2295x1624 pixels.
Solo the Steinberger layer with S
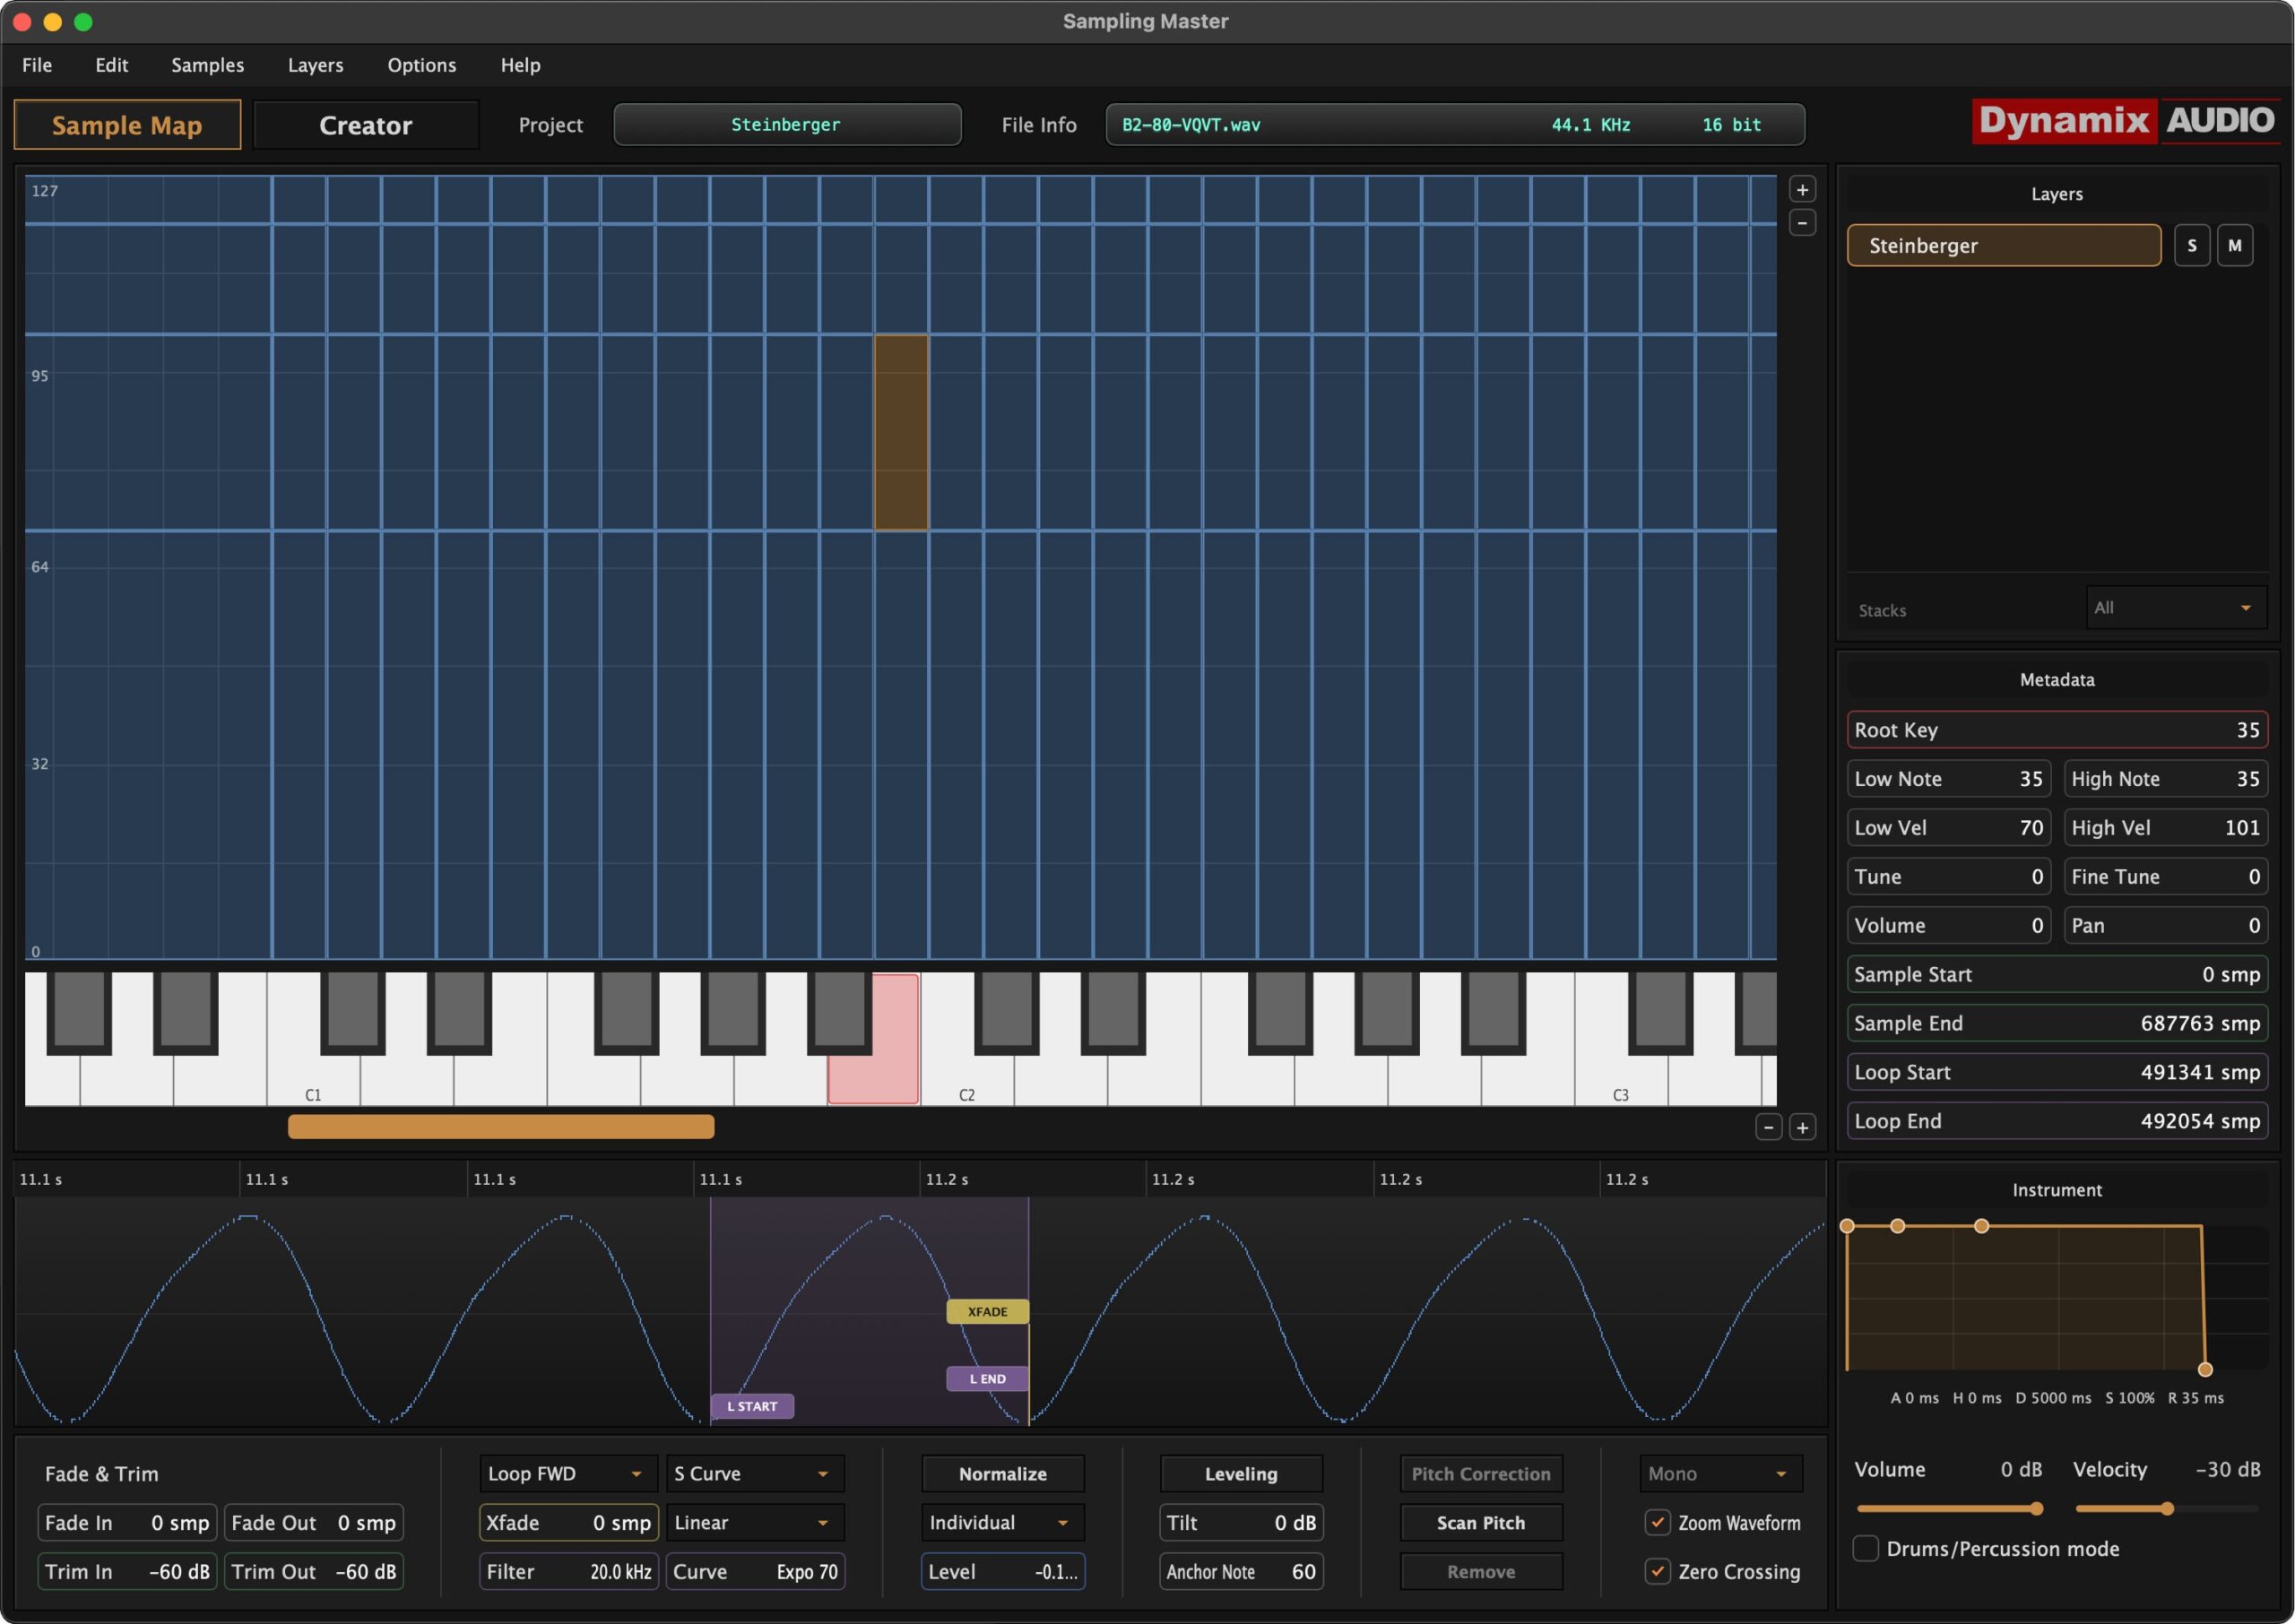coord(2191,246)
